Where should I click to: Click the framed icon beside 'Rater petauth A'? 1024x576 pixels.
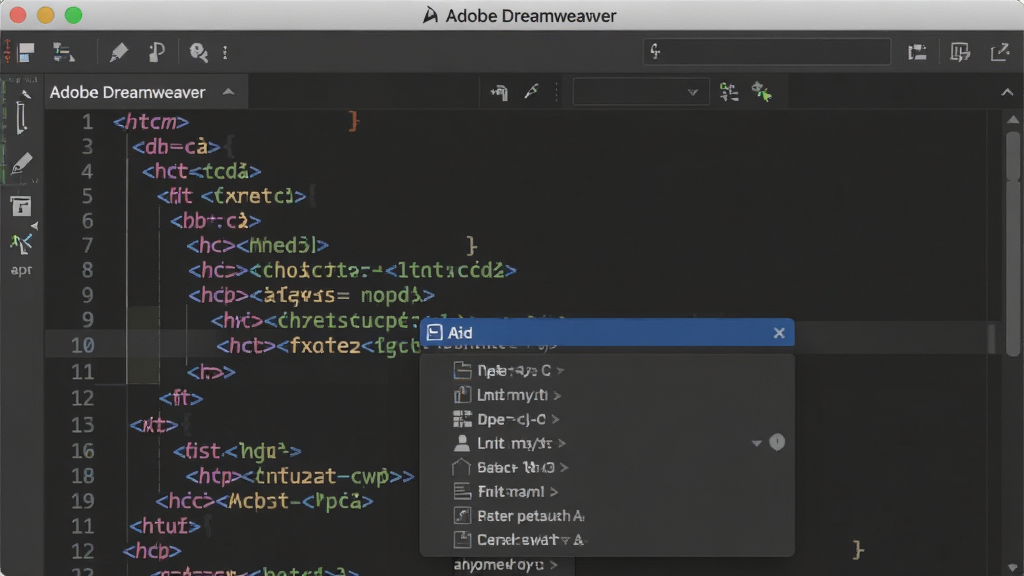tap(462, 516)
